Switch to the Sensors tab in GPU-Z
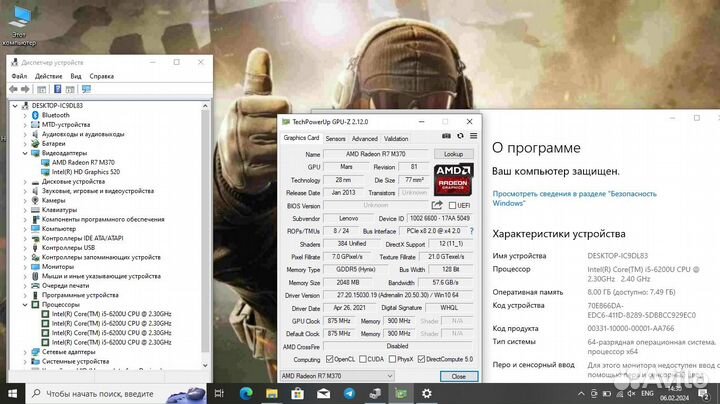 335,139
